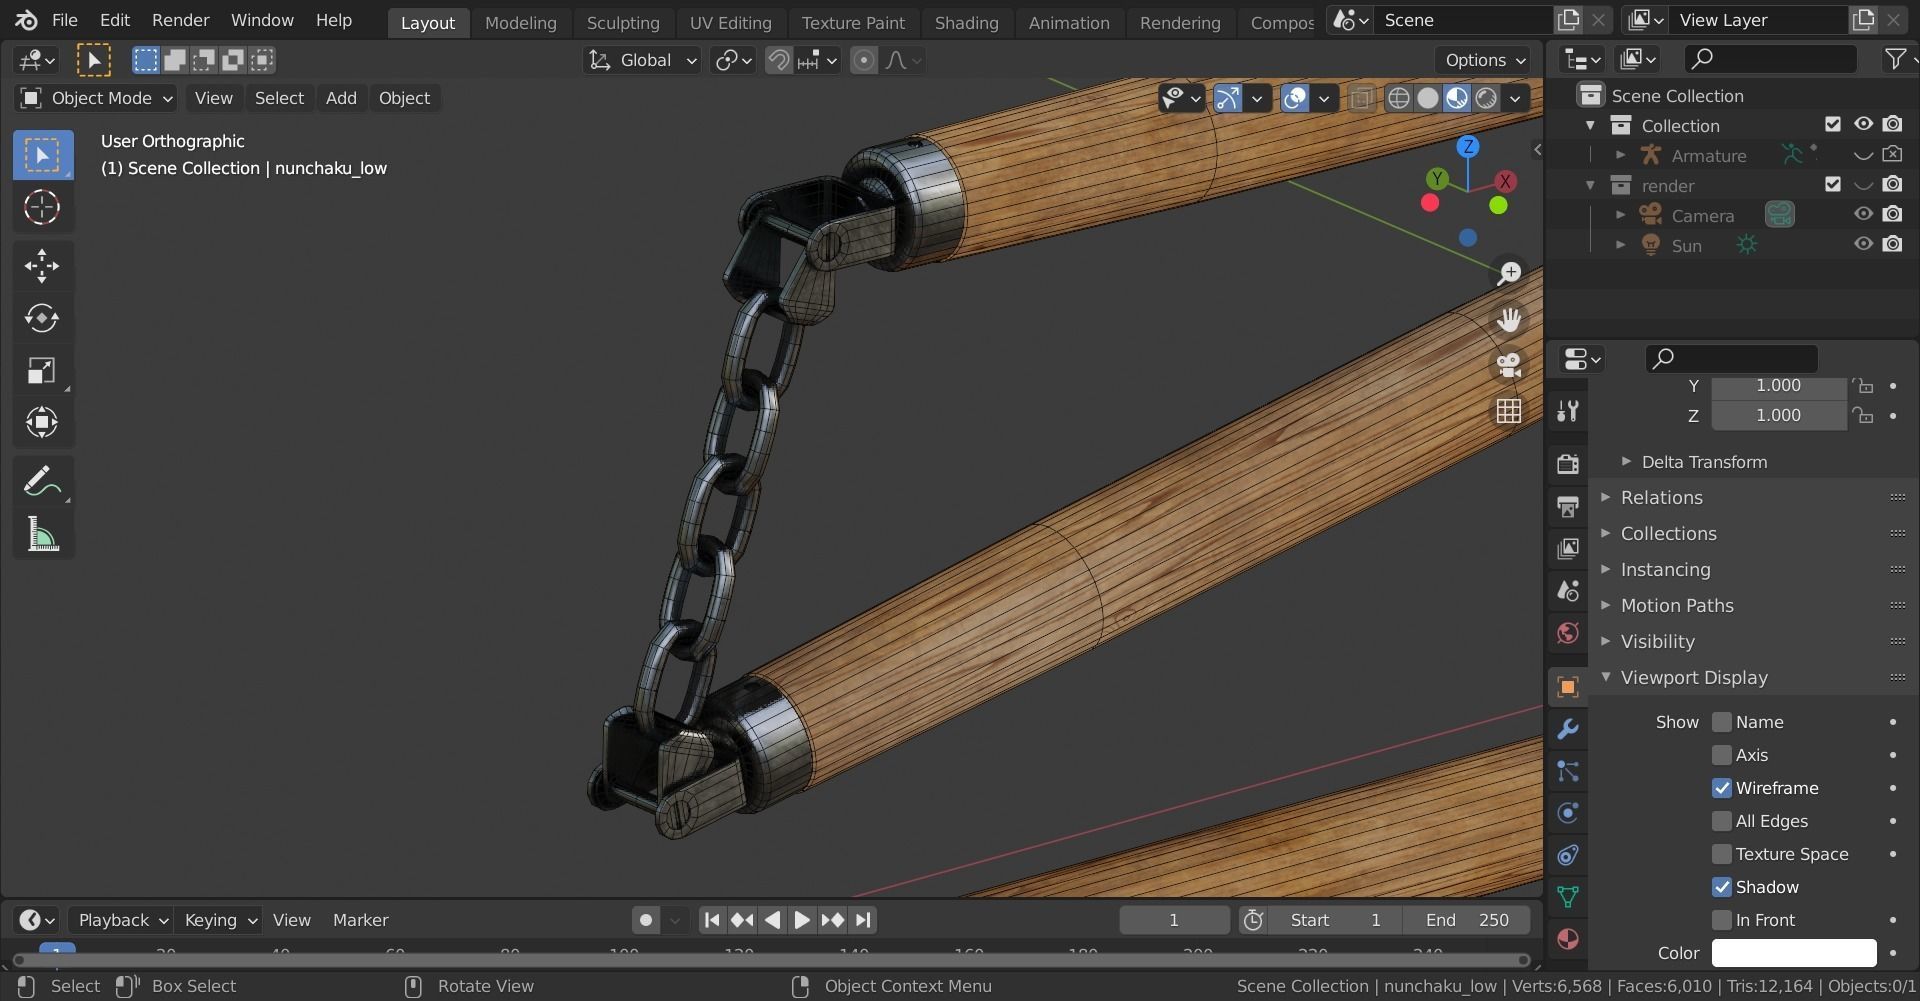The image size is (1920, 1001).
Task: Switch orthographic/perspective with the grid icon
Action: 1508,411
